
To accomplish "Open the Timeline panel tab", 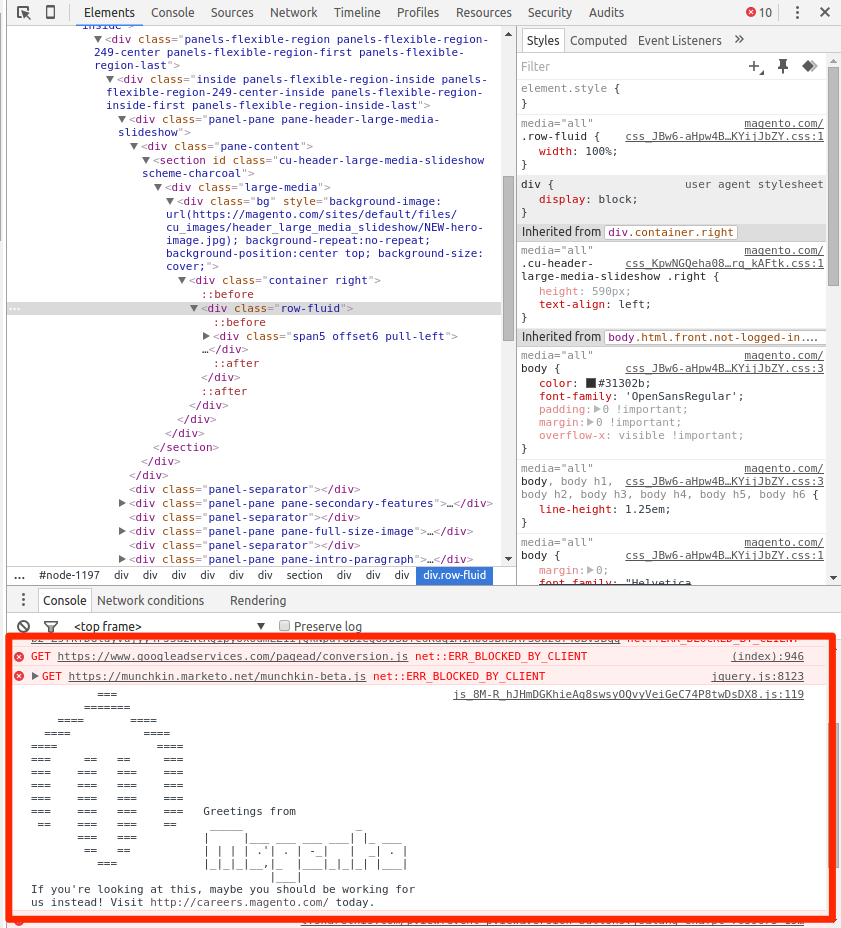I will coord(357,12).
